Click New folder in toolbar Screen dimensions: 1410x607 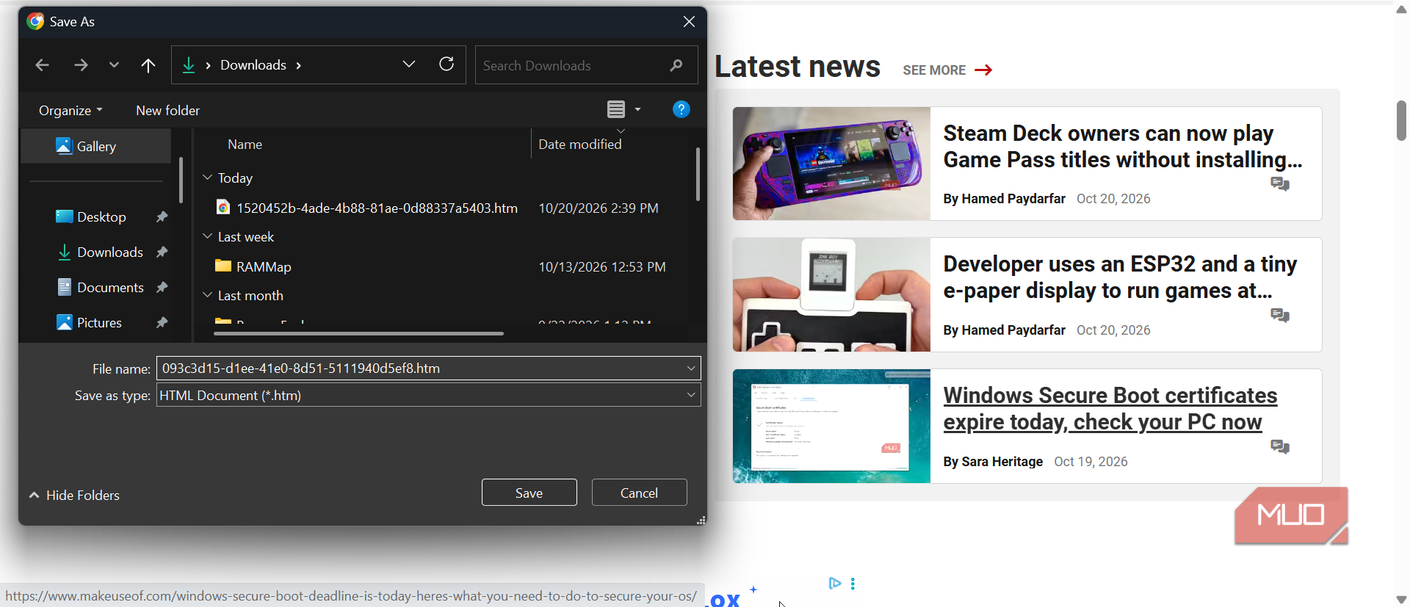click(x=168, y=110)
